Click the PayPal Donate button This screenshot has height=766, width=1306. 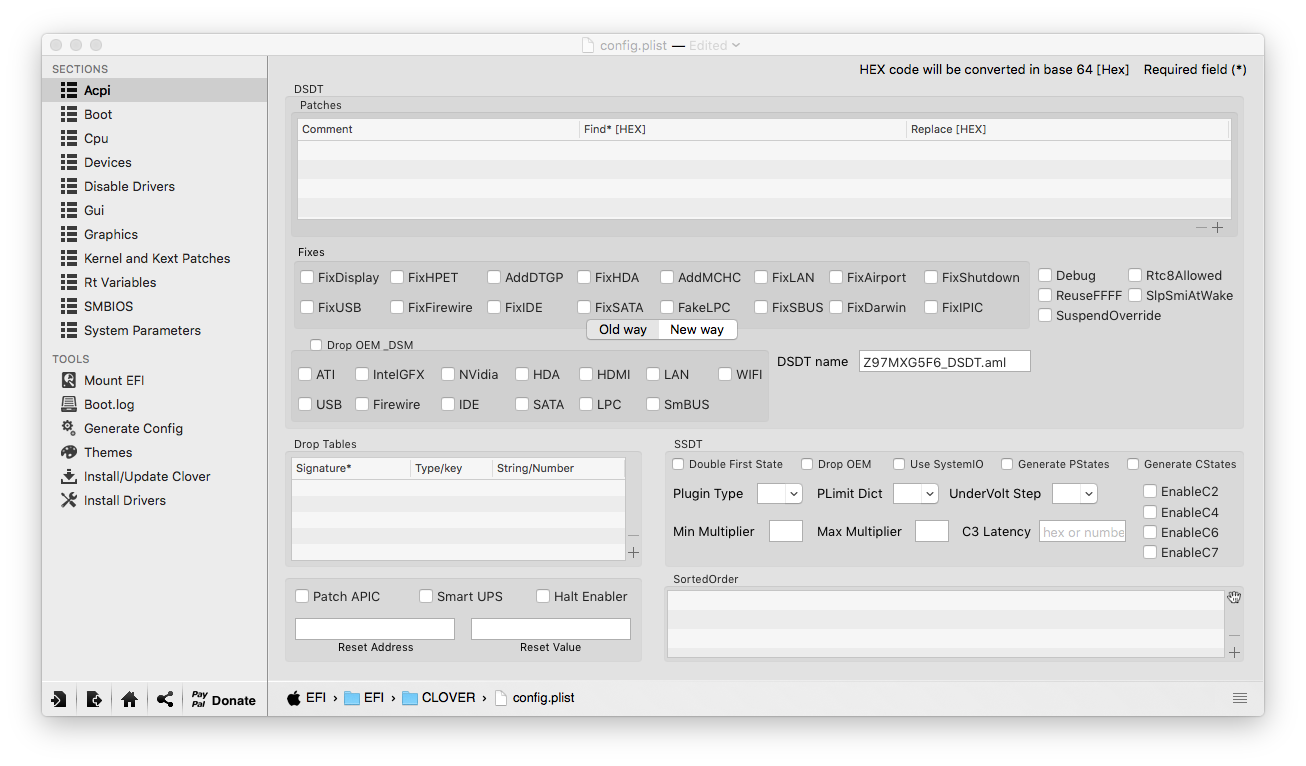pos(223,699)
